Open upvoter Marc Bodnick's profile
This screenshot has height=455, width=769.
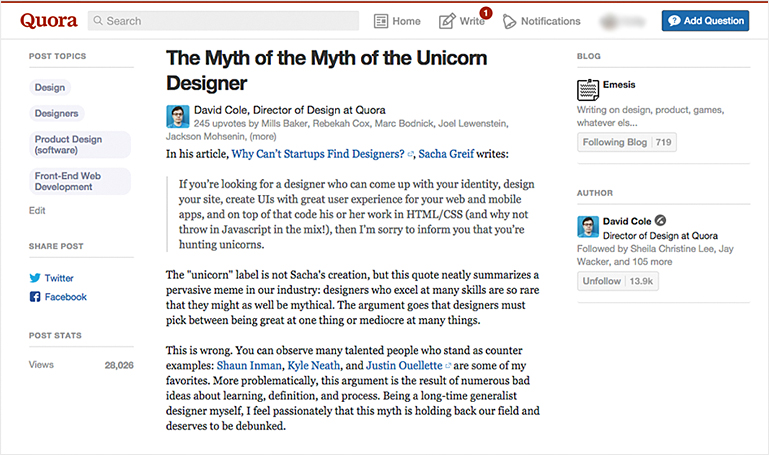point(404,124)
